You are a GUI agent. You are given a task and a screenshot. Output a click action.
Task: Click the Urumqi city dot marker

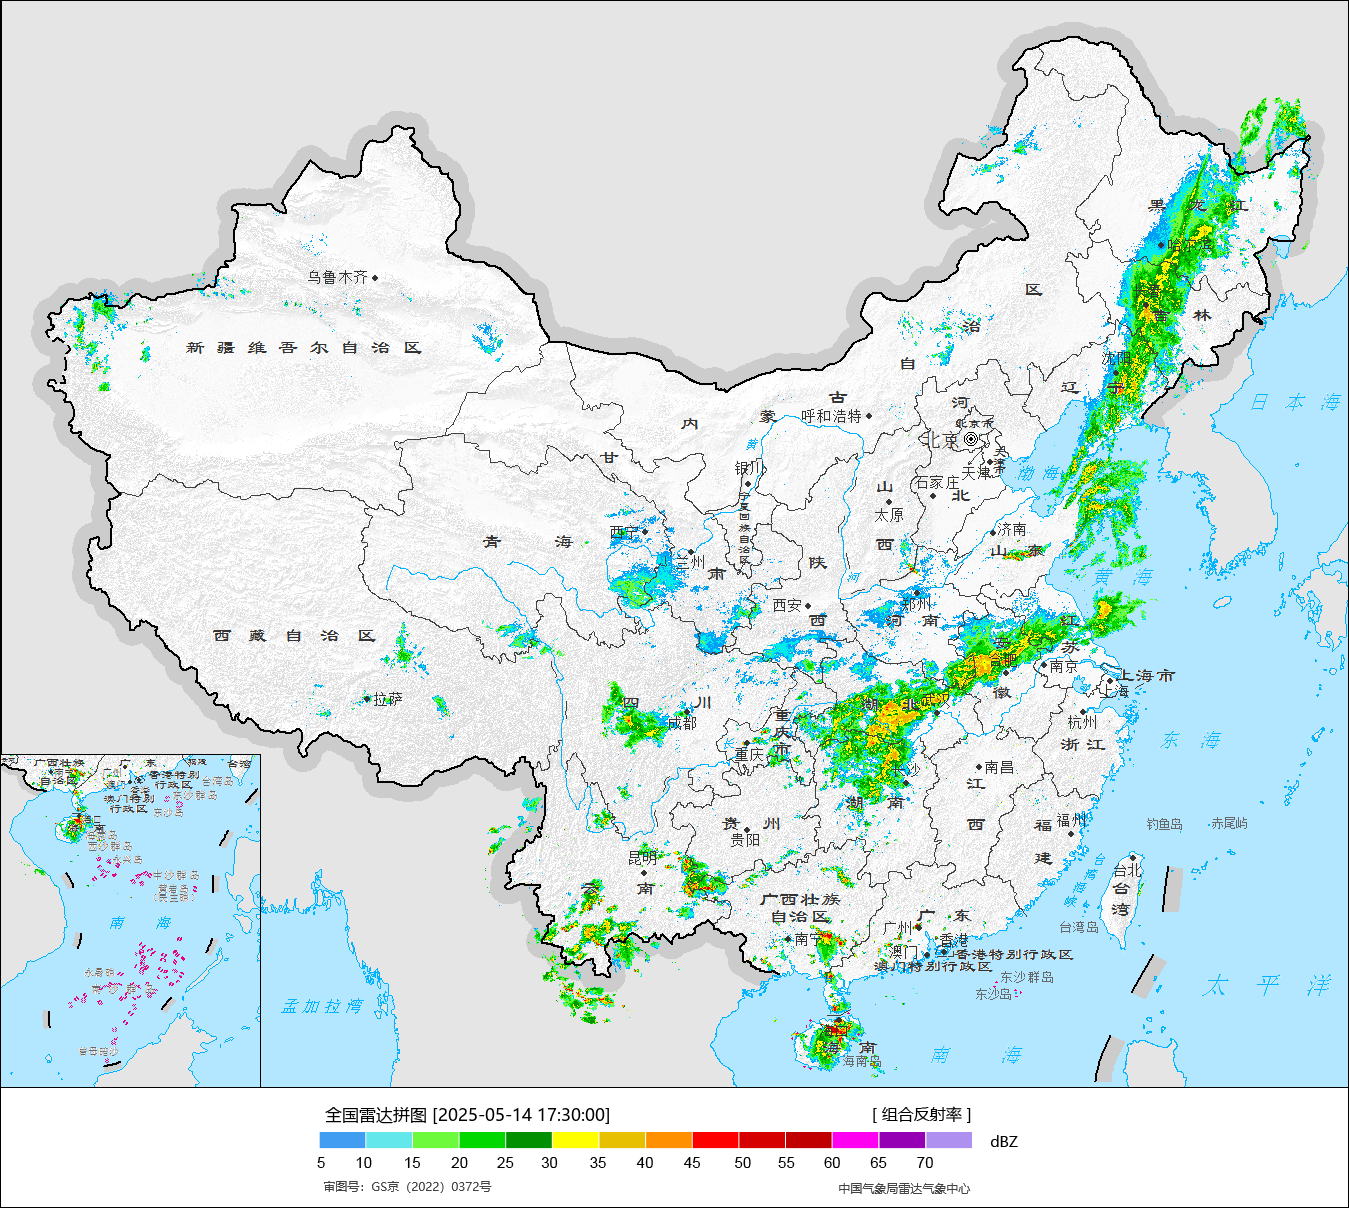pyautogui.click(x=375, y=278)
